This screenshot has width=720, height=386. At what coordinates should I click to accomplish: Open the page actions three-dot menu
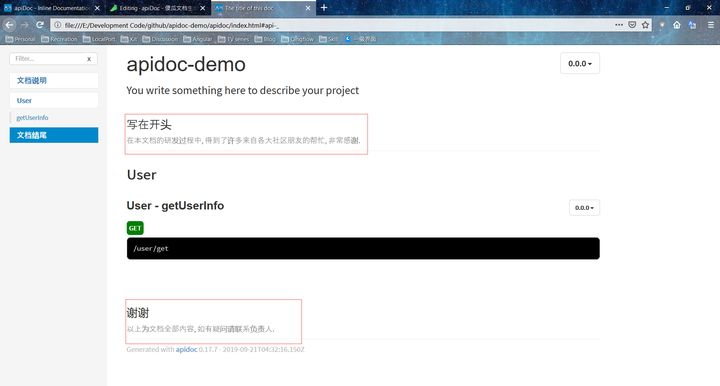pos(619,25)
